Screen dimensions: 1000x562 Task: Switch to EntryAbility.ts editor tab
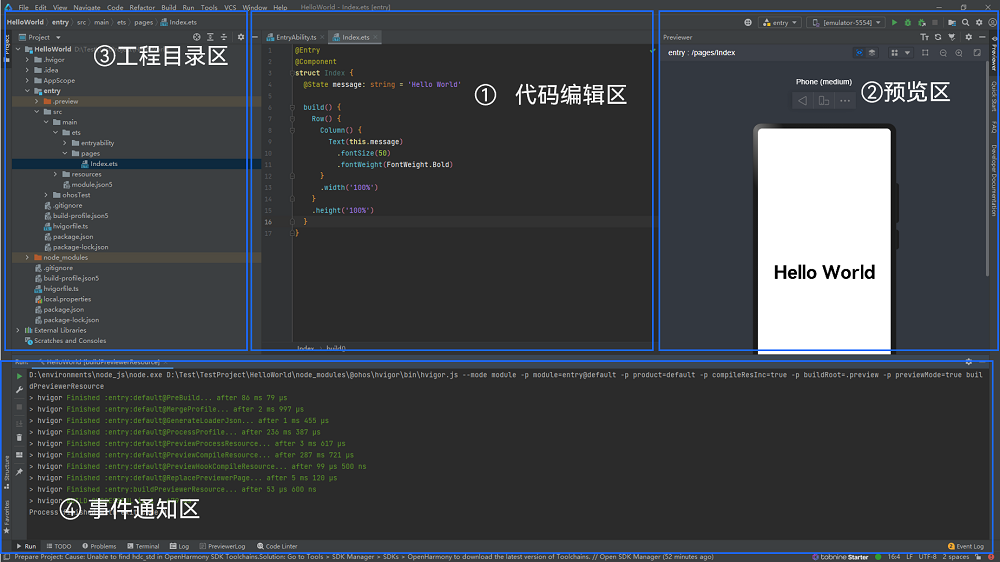click(296, 38)
